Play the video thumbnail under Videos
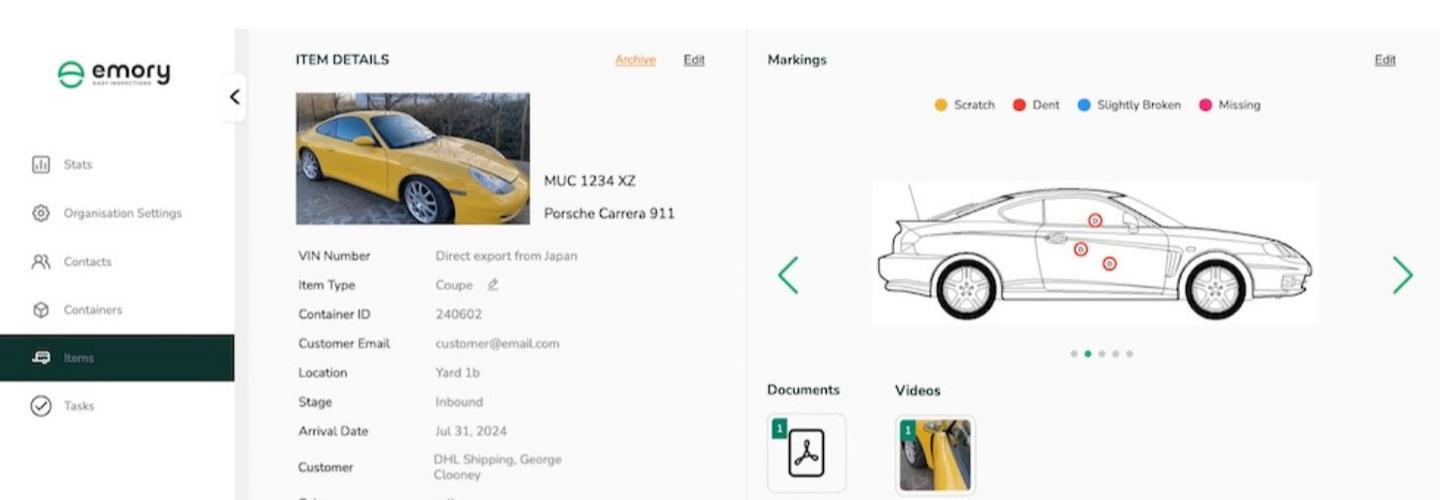1440x500 pixels. click(x=935, y=455)
